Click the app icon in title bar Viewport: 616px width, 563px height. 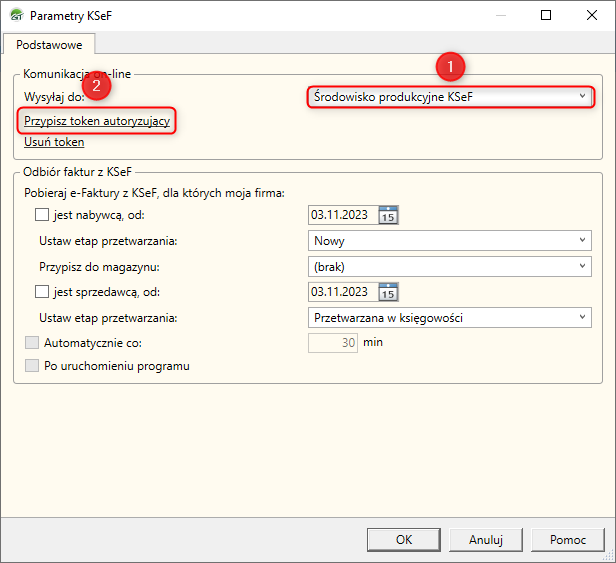click(14, 16)
